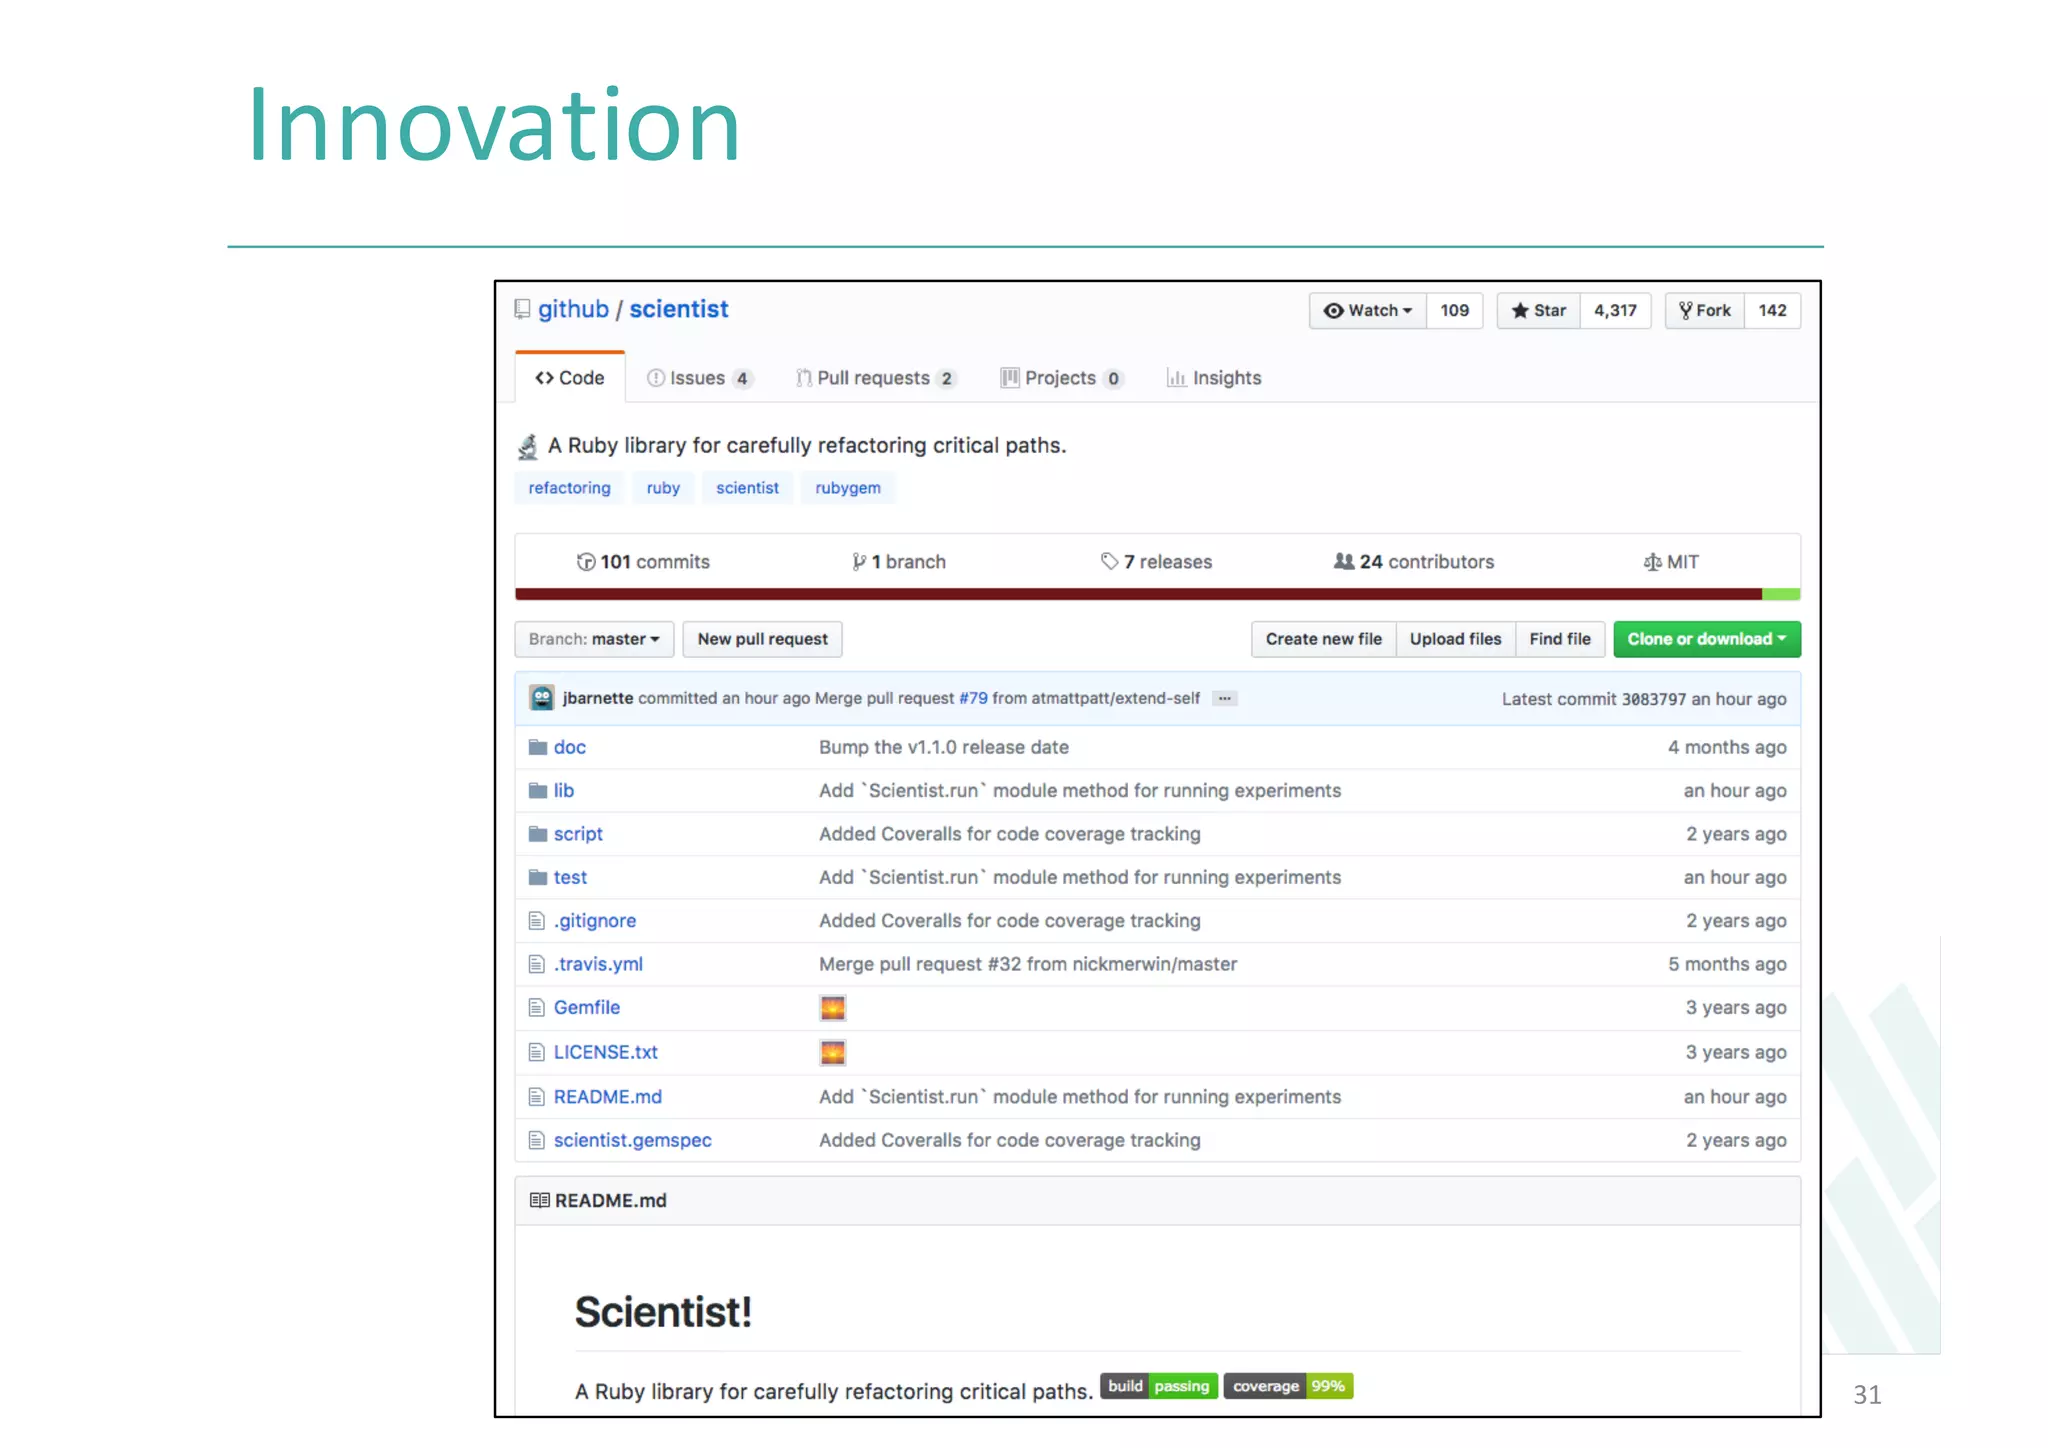Click the coverage 99% badge
Screen dimensions: 2048x1448
click(x=1288, y=1386)
